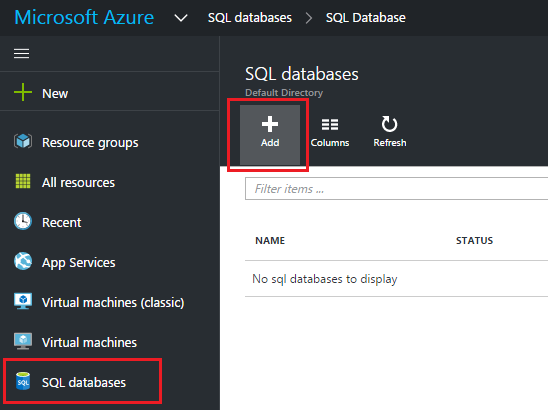This screenshot has height=410, width=548.
Task: Open All resources in the sidebar
Action: coord(78,182)
